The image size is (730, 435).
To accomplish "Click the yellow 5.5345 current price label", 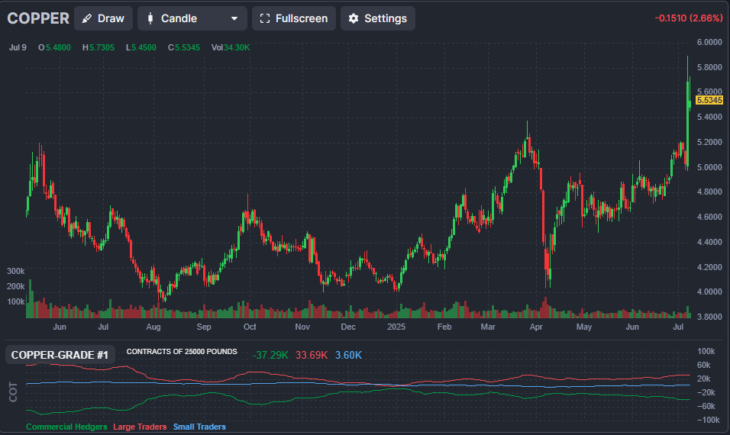I will pos(709,100).
